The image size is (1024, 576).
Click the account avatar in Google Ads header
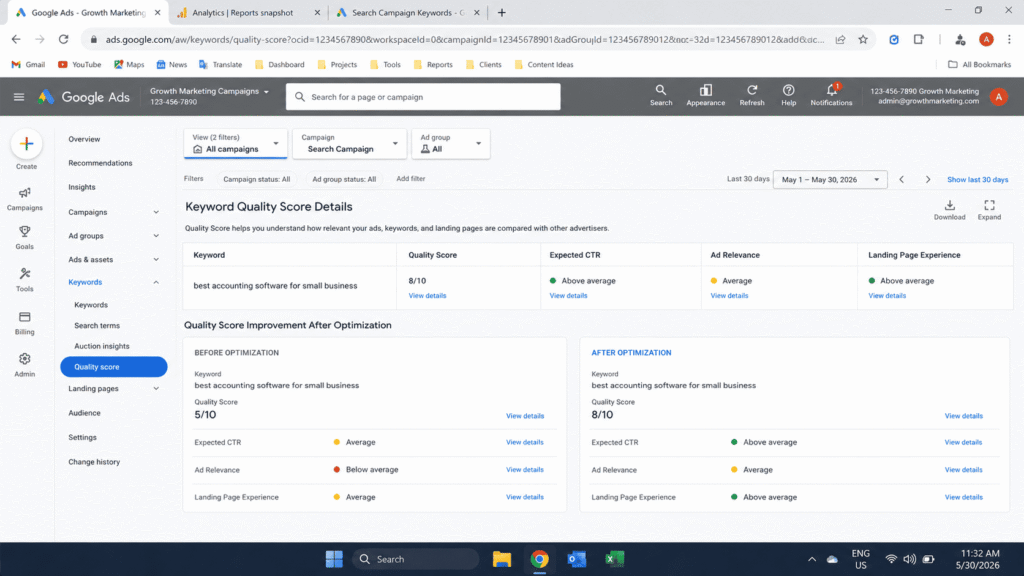tap(999, 97)
